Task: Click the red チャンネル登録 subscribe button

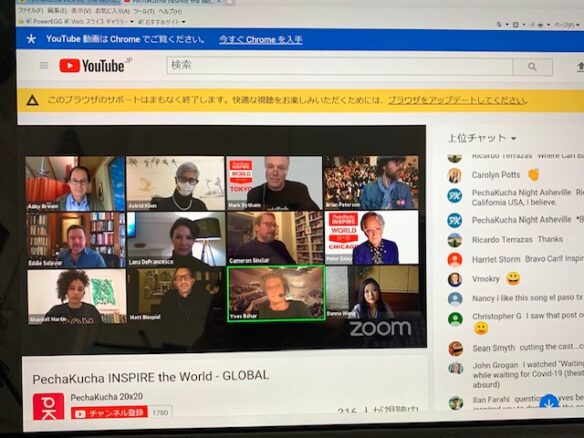Action: click(109, 413)
